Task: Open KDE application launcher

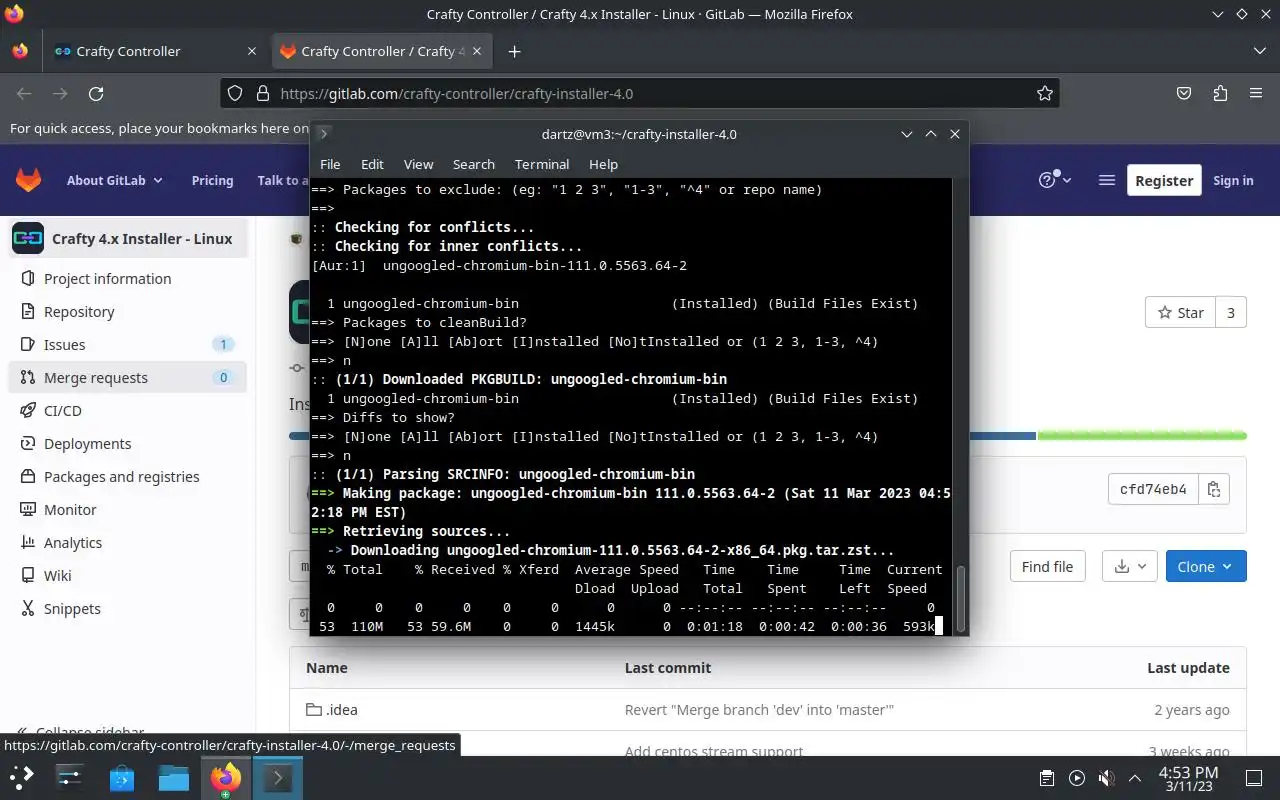Action: [22, 777]
